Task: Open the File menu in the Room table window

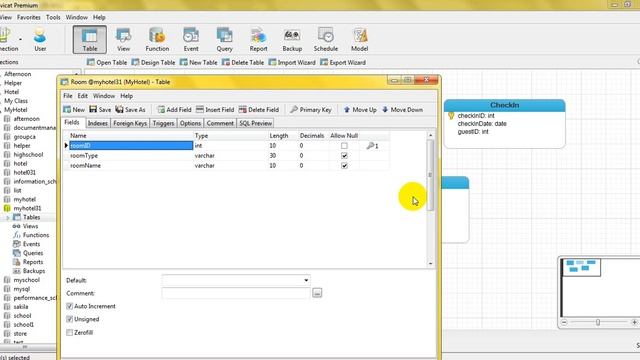Action: (68, 96)
